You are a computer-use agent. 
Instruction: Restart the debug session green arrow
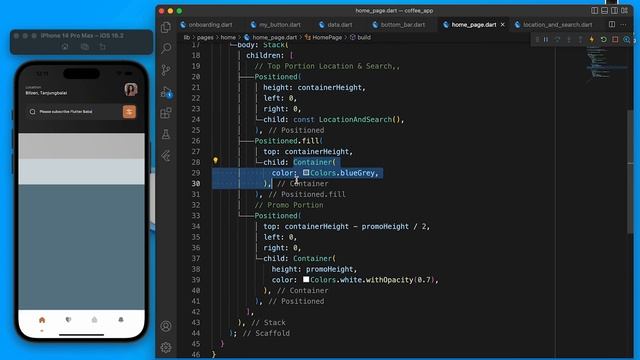pos(603,40)
